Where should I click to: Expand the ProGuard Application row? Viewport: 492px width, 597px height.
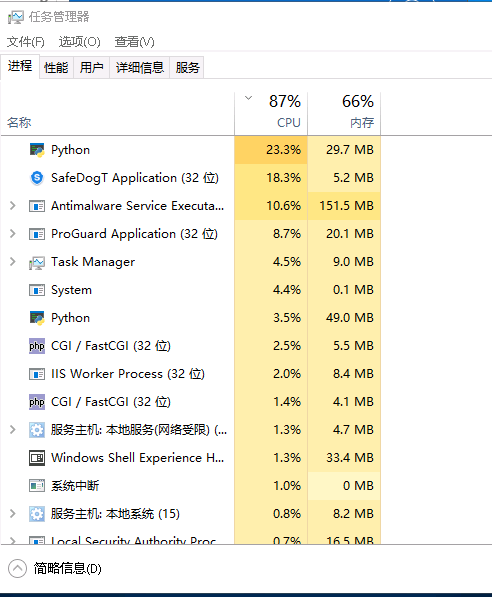point(13,233)
